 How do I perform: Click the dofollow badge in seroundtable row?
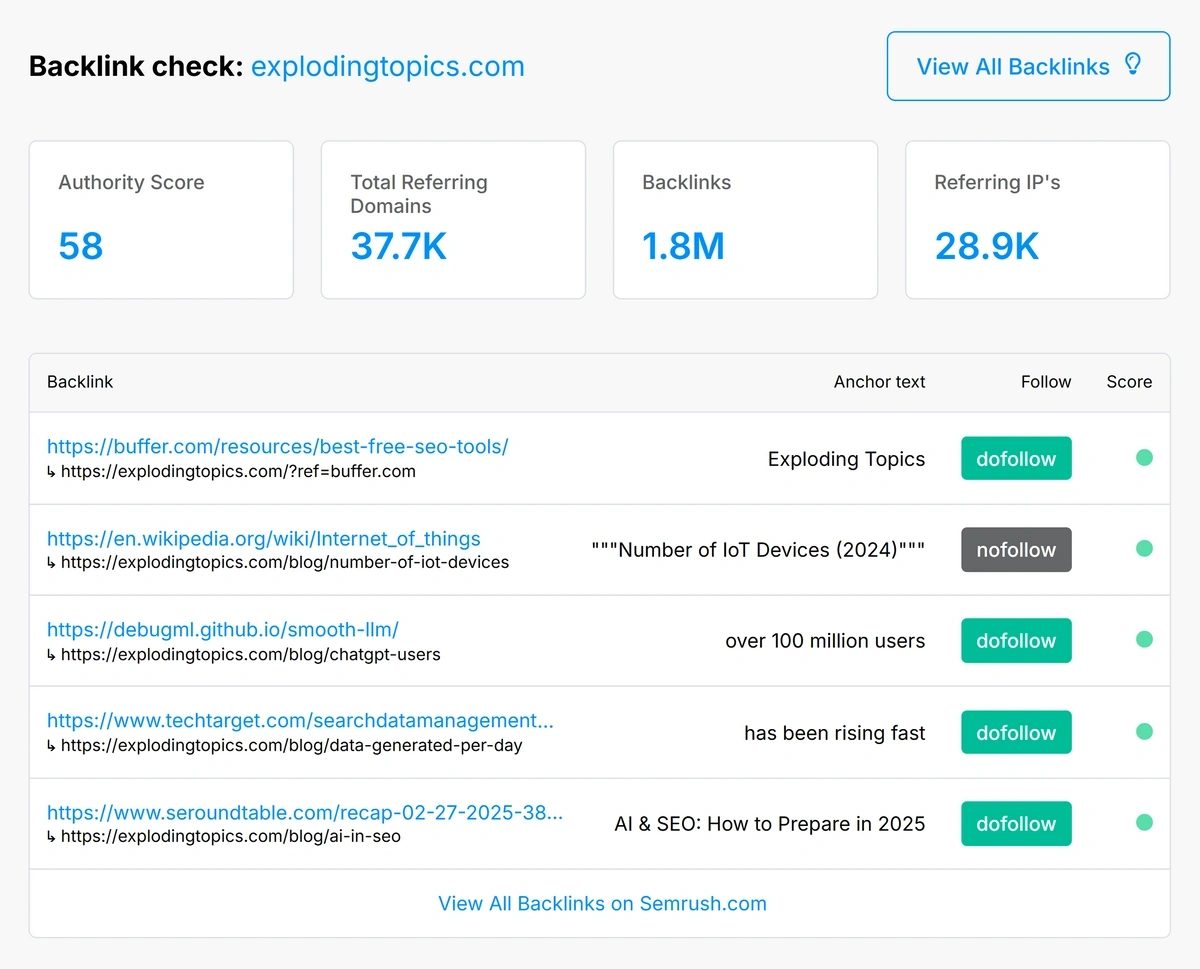1016,824
